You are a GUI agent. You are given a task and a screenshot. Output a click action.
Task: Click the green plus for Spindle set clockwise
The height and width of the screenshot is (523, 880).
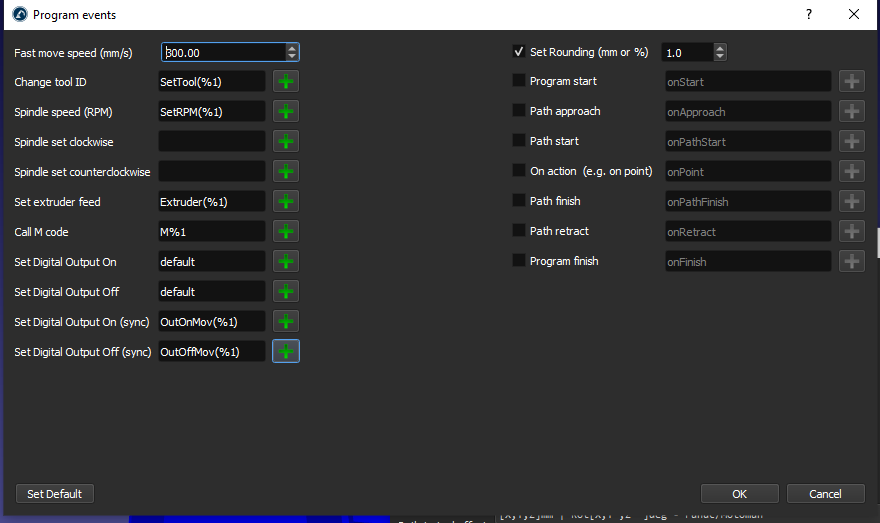click(x=286, y=141)
